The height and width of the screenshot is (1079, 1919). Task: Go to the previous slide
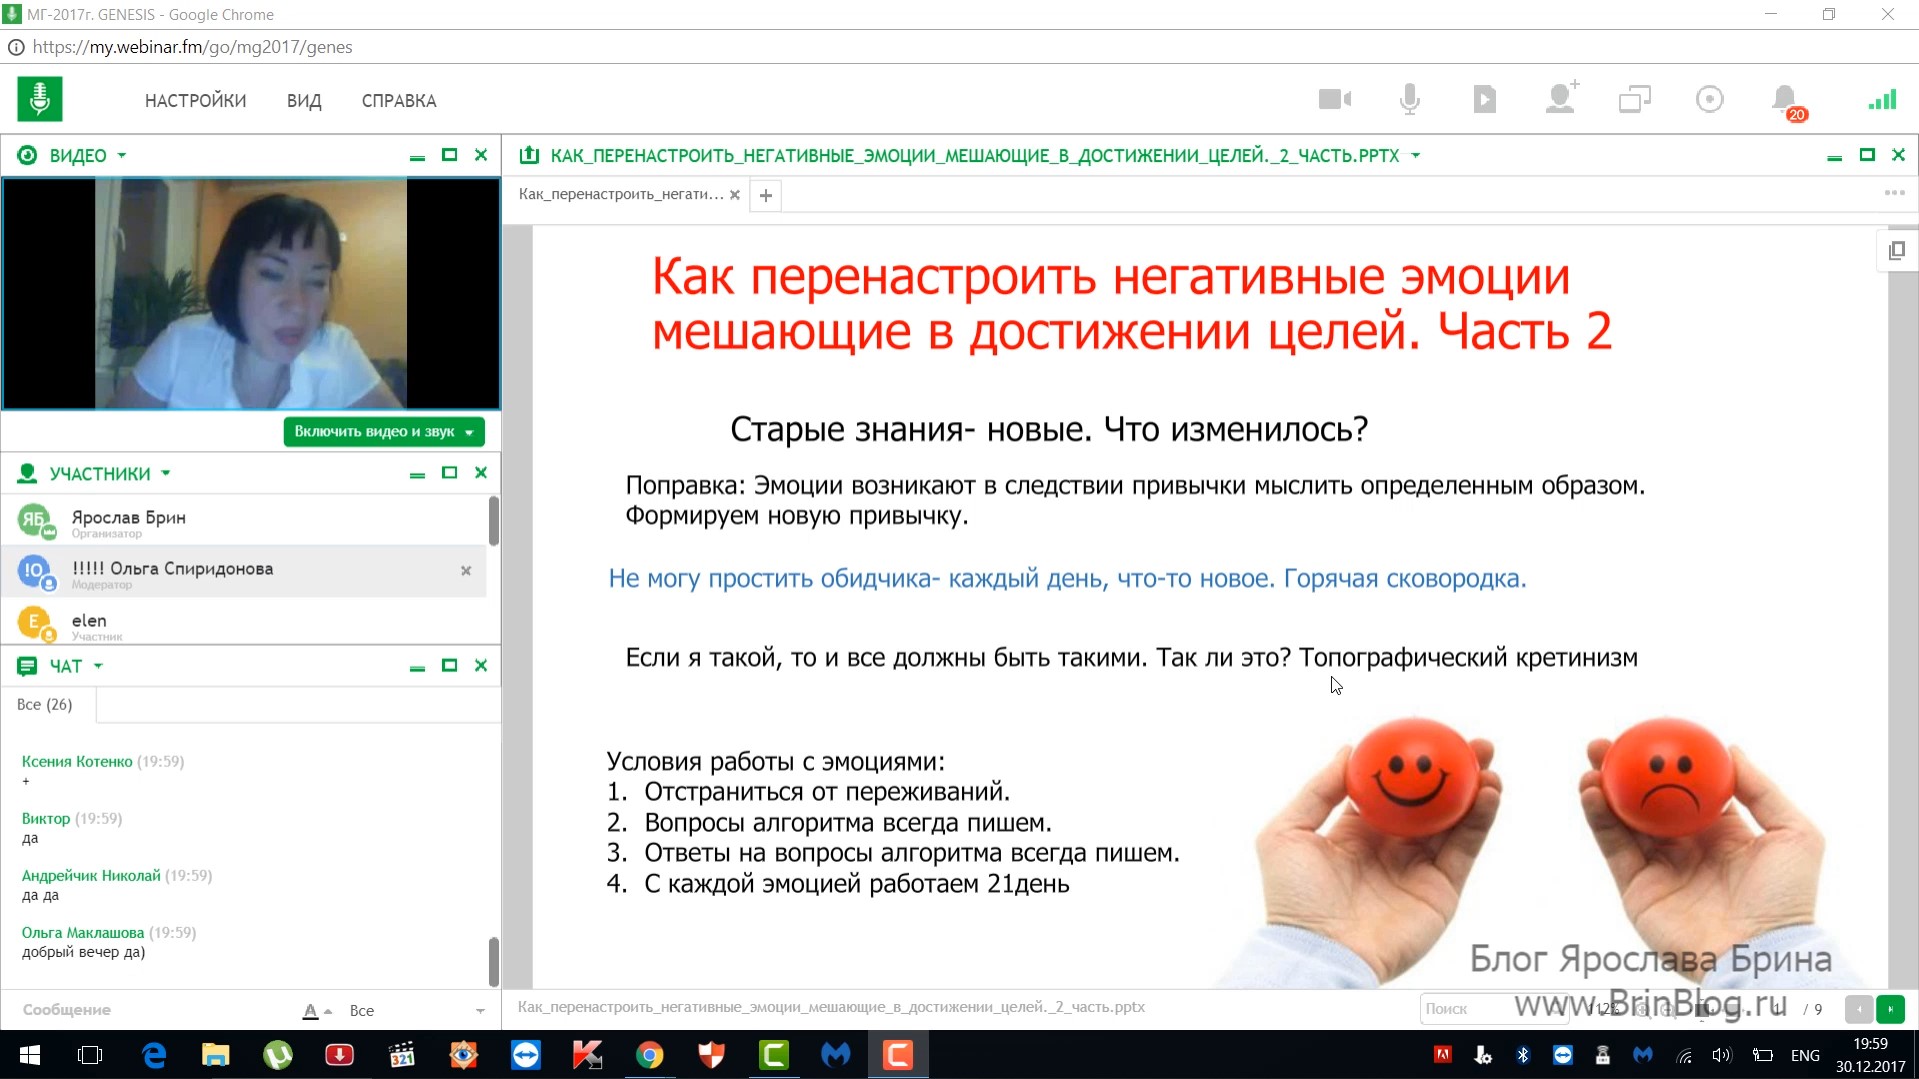pyautogui.click(x=1859, y=1010)
